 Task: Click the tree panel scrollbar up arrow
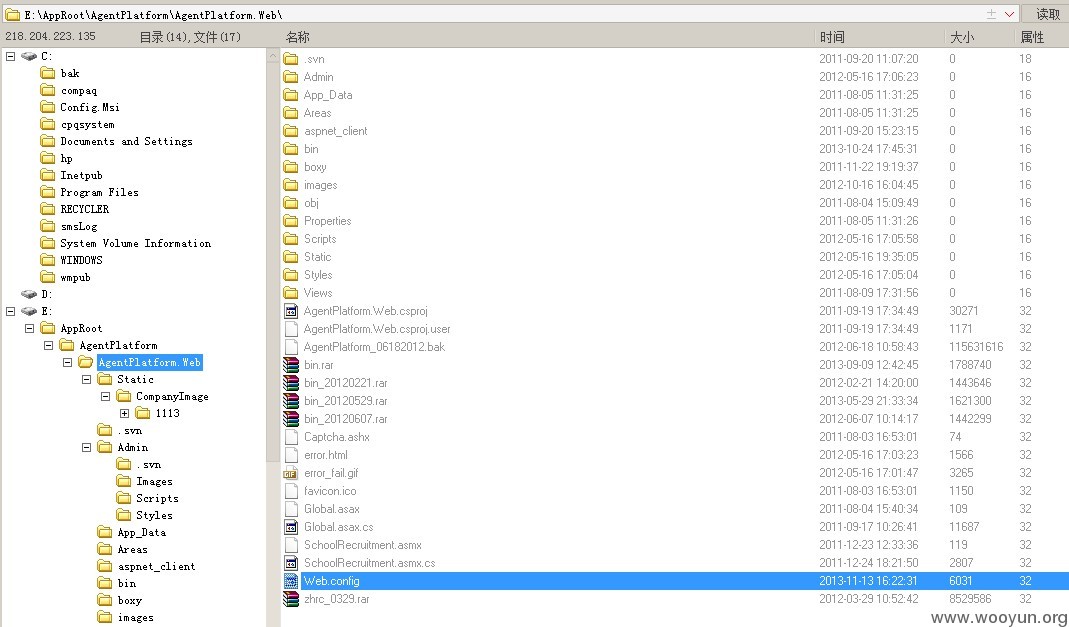(x=273, y=56)
